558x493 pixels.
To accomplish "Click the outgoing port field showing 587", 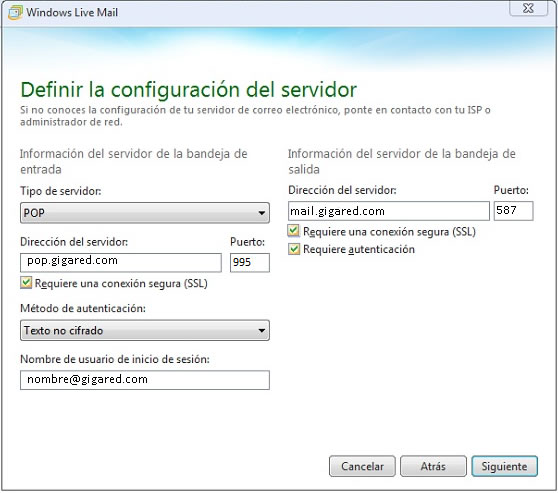I will 514,211.
